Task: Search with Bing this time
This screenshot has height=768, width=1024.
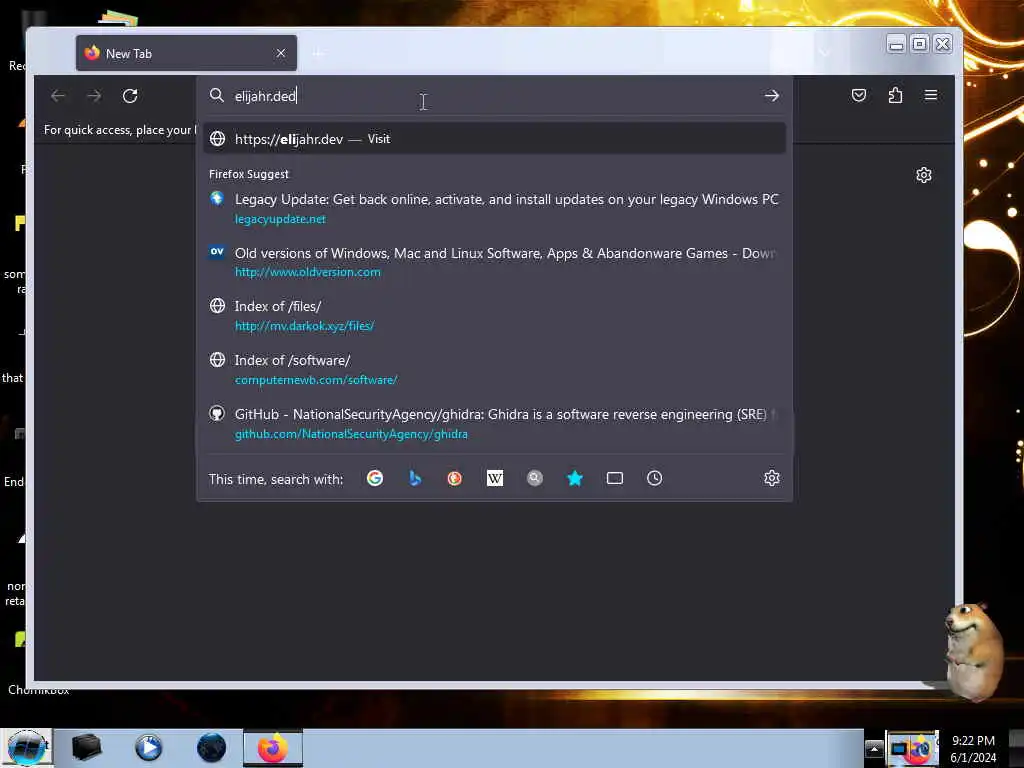Action: coord(415,478)
